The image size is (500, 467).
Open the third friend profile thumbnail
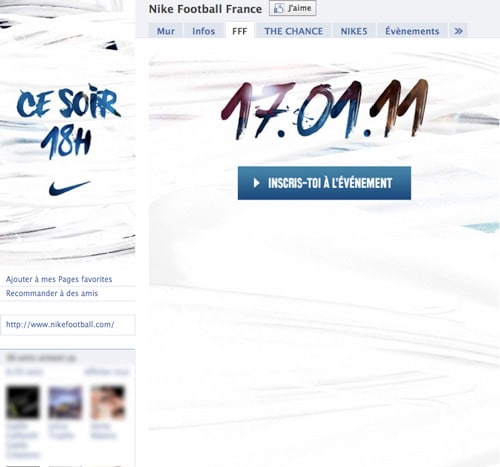coord(108,402)
